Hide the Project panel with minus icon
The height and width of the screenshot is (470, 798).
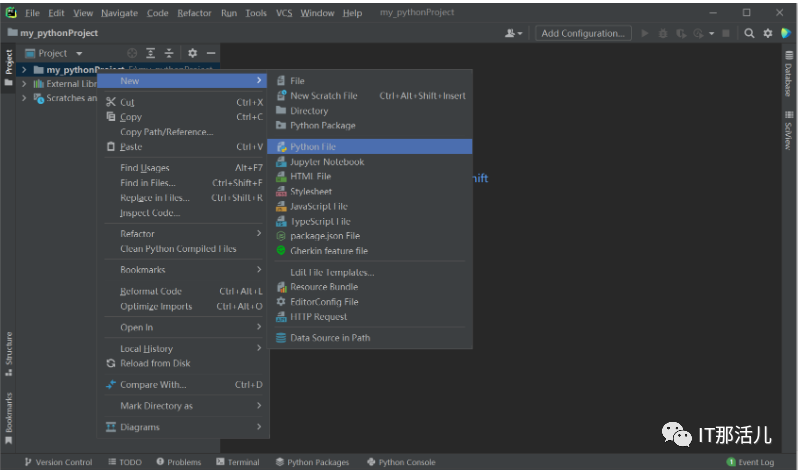click(x=211, y=53)
